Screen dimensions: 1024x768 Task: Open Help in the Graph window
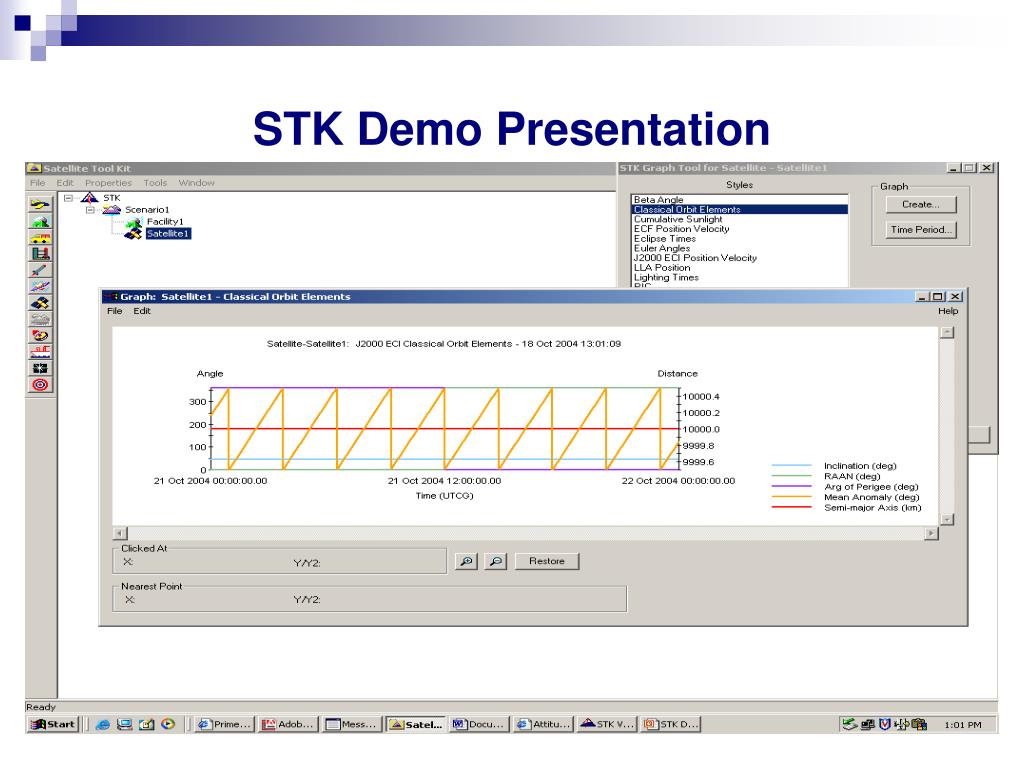click(x=948, y=311)
